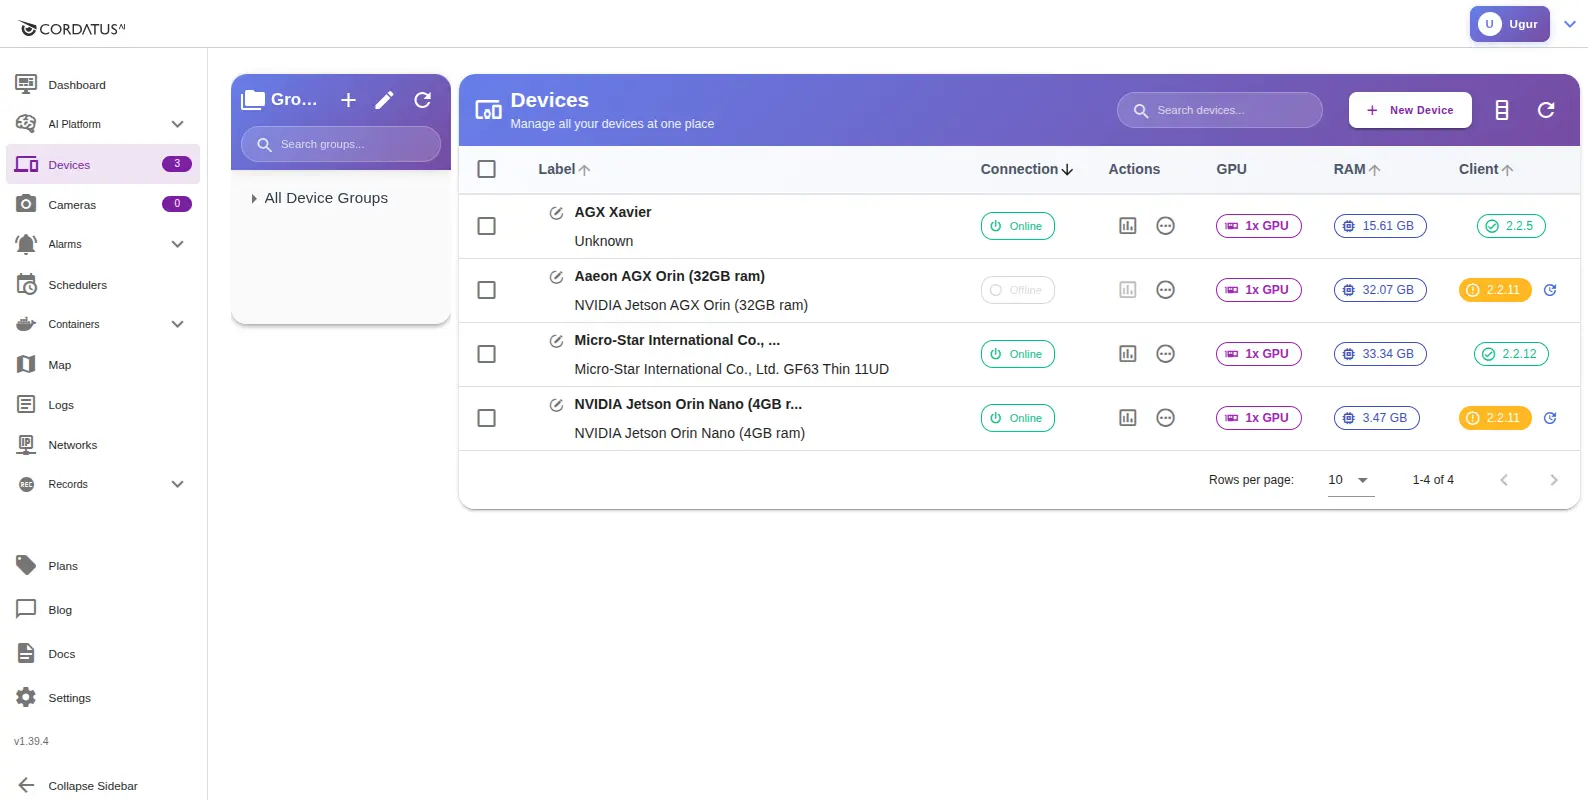
Task: Expand AI Platform menu
Action: (177, 124)
